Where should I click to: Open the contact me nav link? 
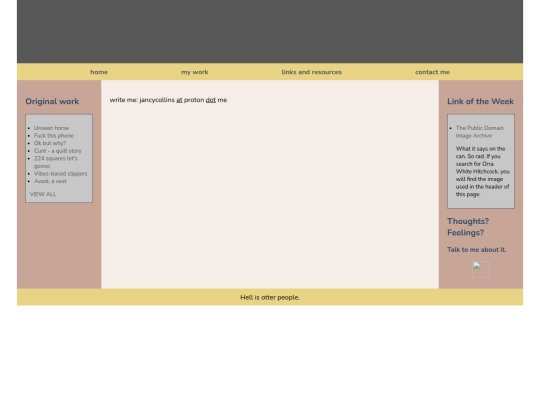coord(432,72)
